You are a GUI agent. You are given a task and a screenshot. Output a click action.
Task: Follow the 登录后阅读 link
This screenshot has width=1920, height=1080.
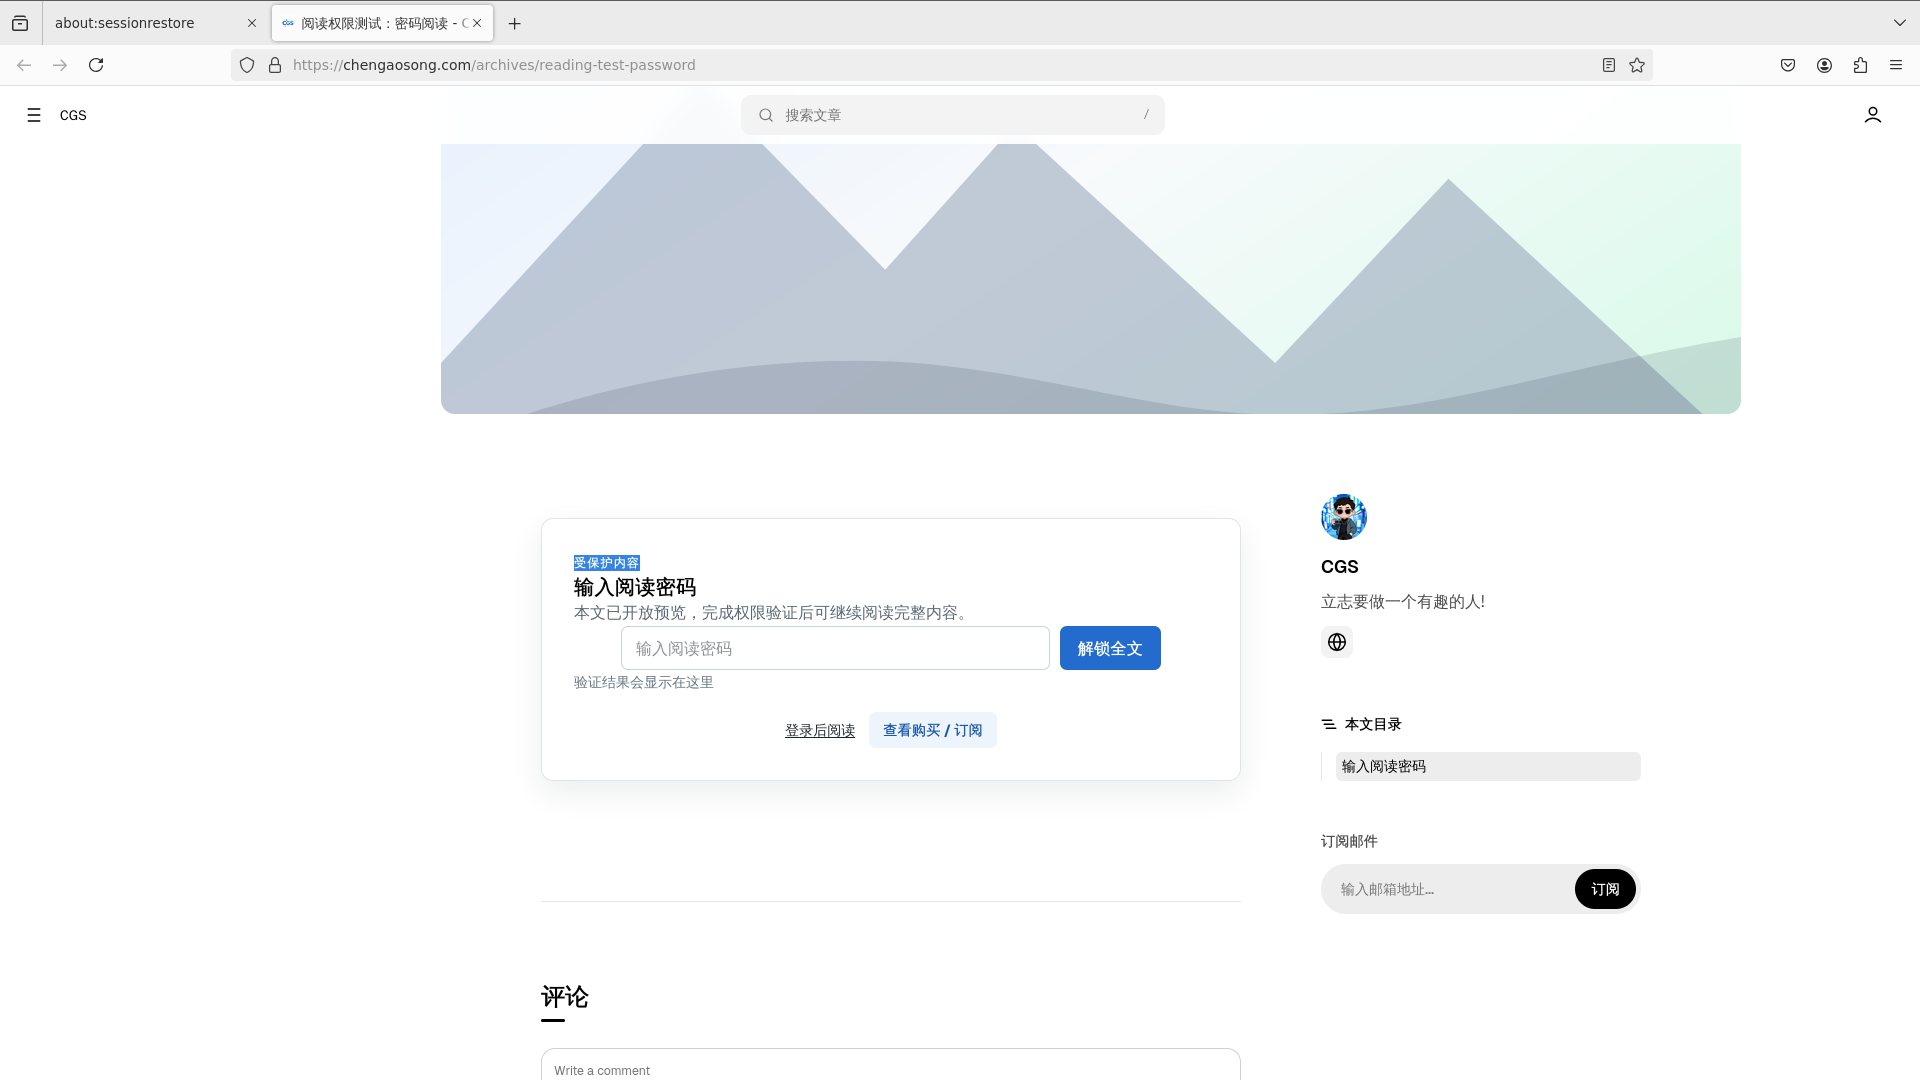coord(820,731)
